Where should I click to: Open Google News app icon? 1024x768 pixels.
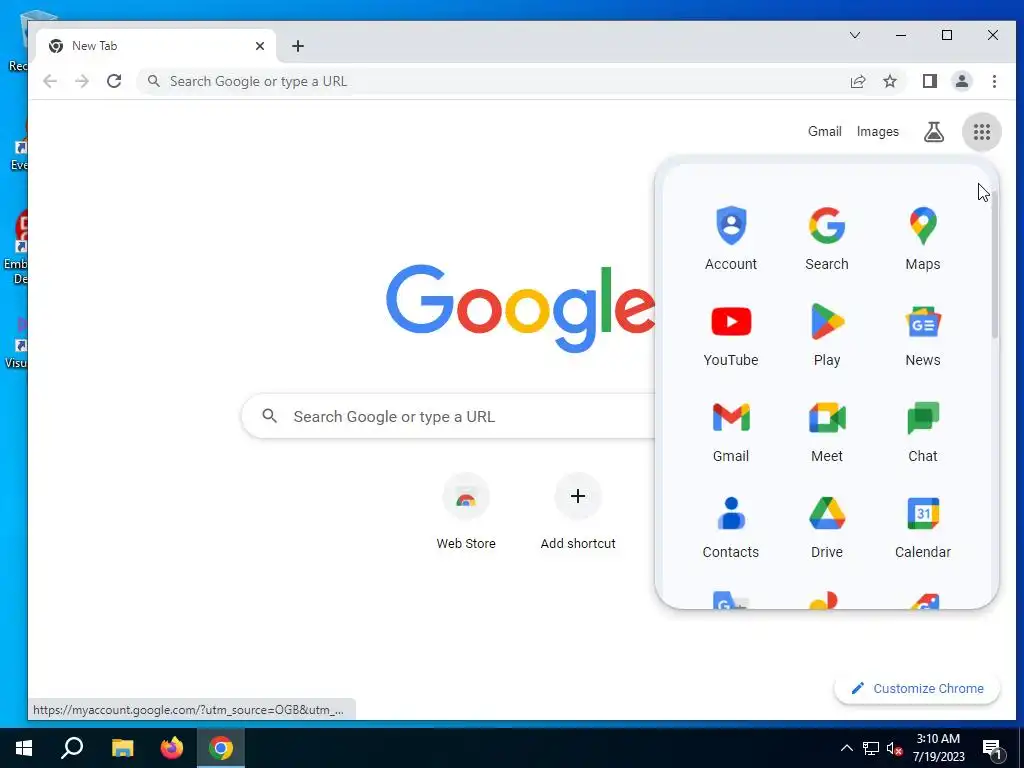tap(923, 334)
